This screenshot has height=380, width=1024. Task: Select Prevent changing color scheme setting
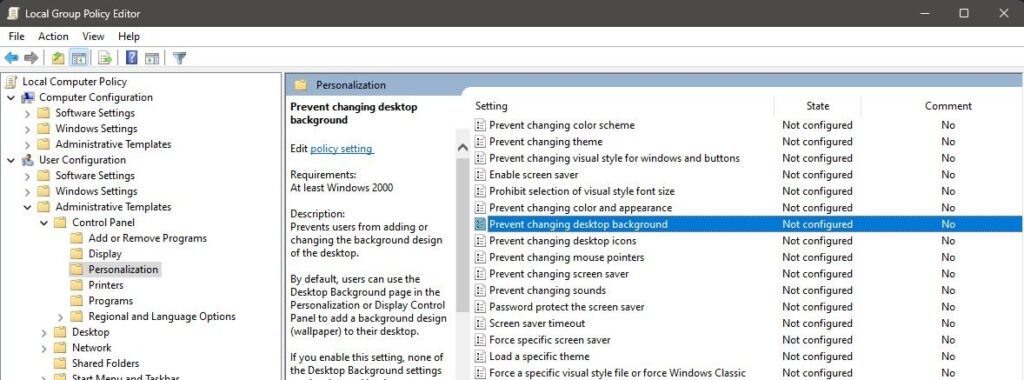pyautogui.click(x=562, y=125)
